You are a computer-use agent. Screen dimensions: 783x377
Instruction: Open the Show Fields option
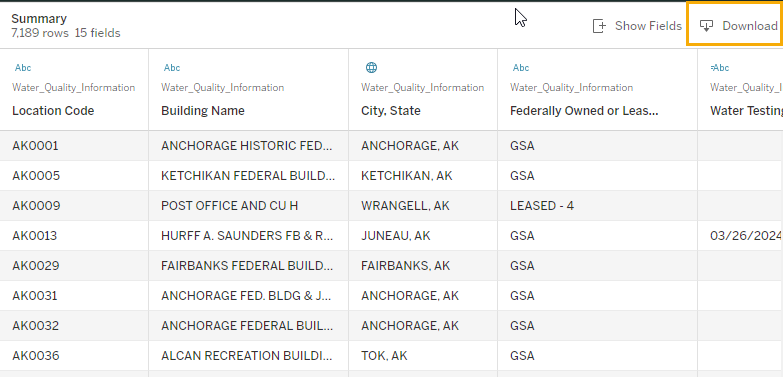[637, 26]
